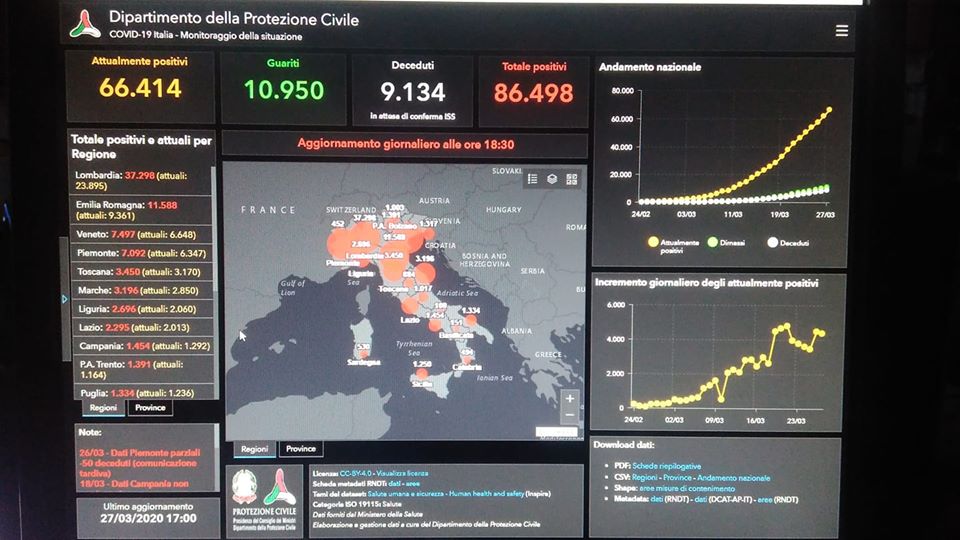
Task: Expand the side panel using the blue arrow
Action: coord(64,299)
